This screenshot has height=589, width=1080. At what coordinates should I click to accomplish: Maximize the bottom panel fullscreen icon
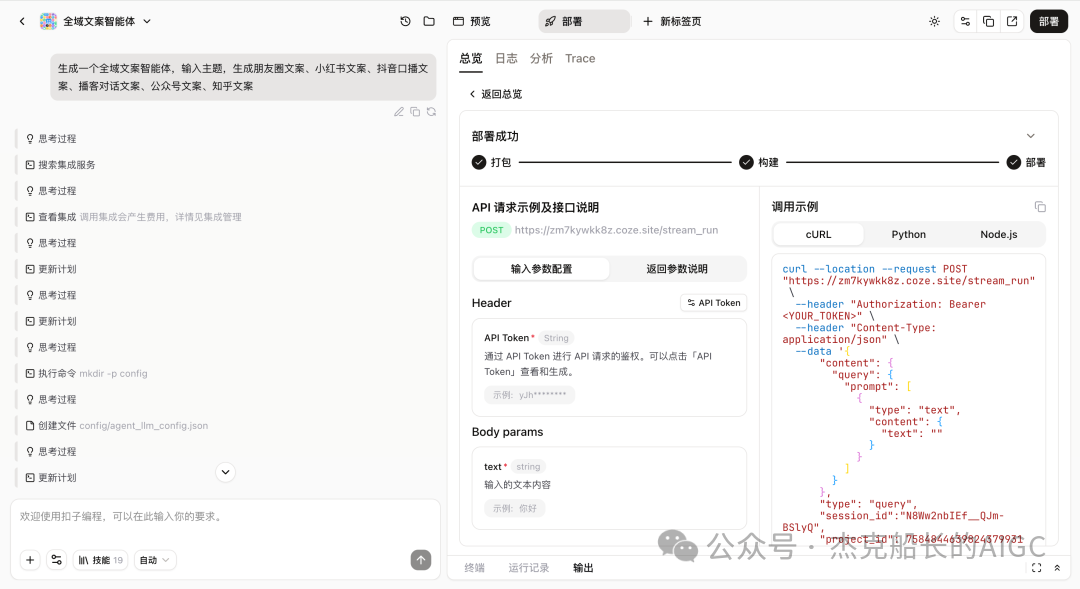(x=1036, y=568)
